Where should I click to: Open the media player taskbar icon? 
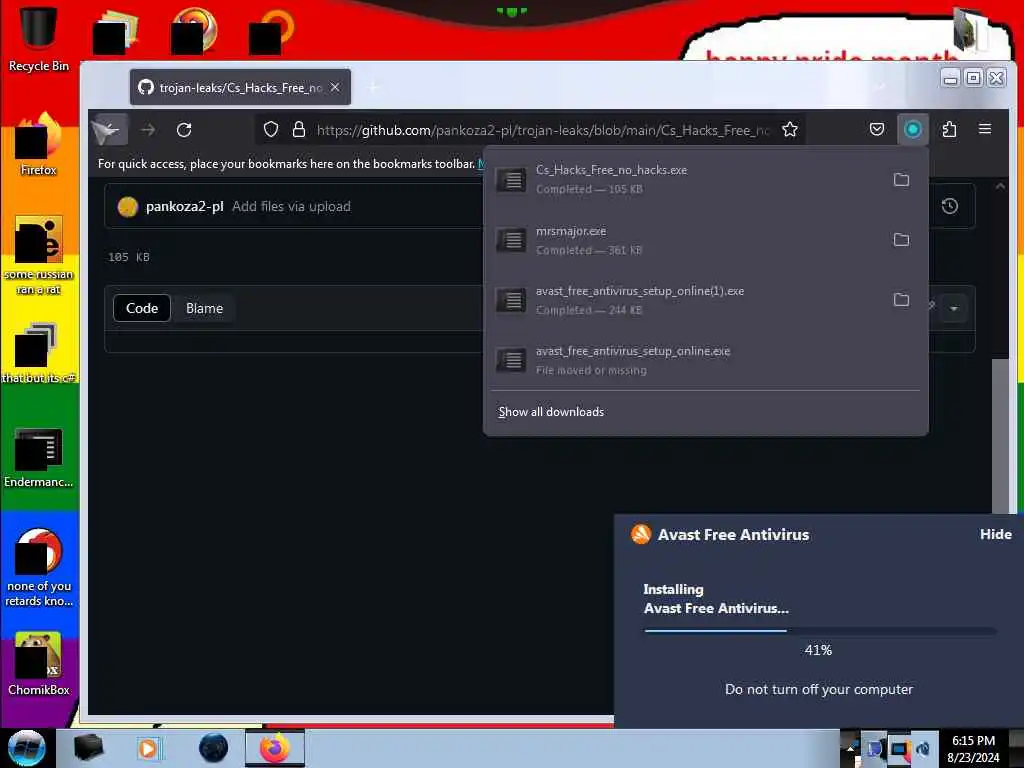[149, 748]
